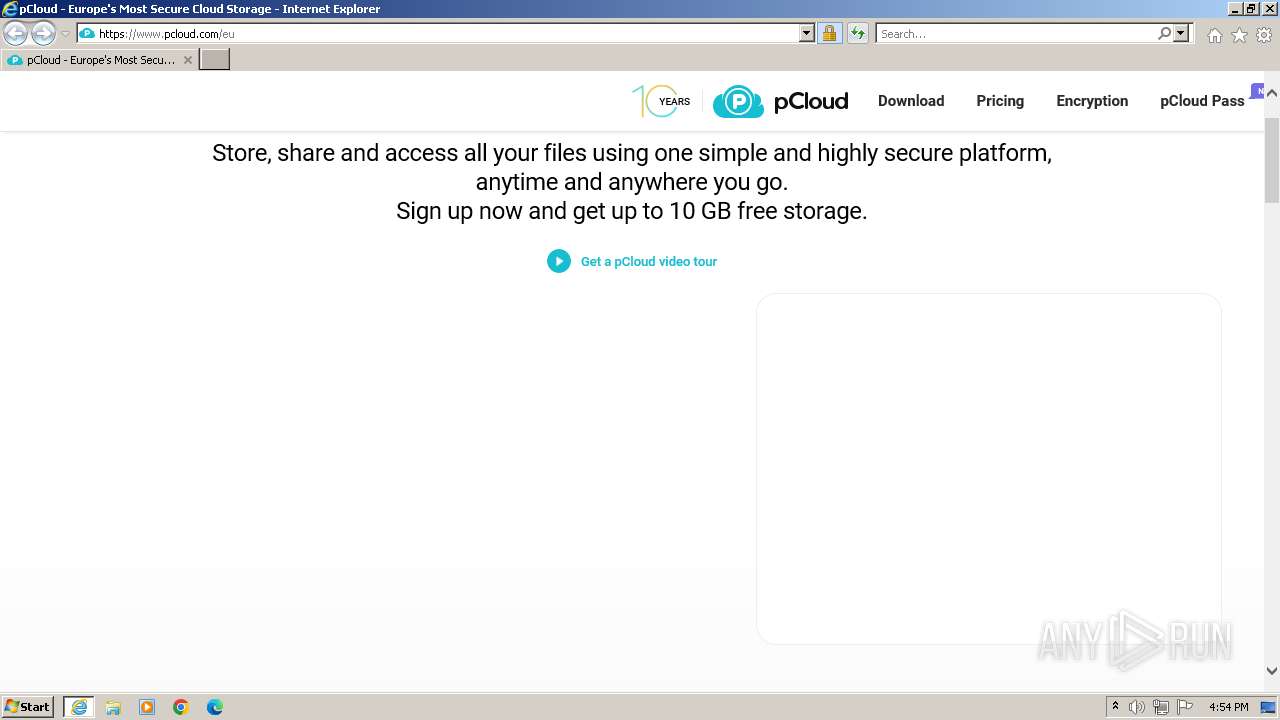Open the Pricing menu item

click(1000, 101)
